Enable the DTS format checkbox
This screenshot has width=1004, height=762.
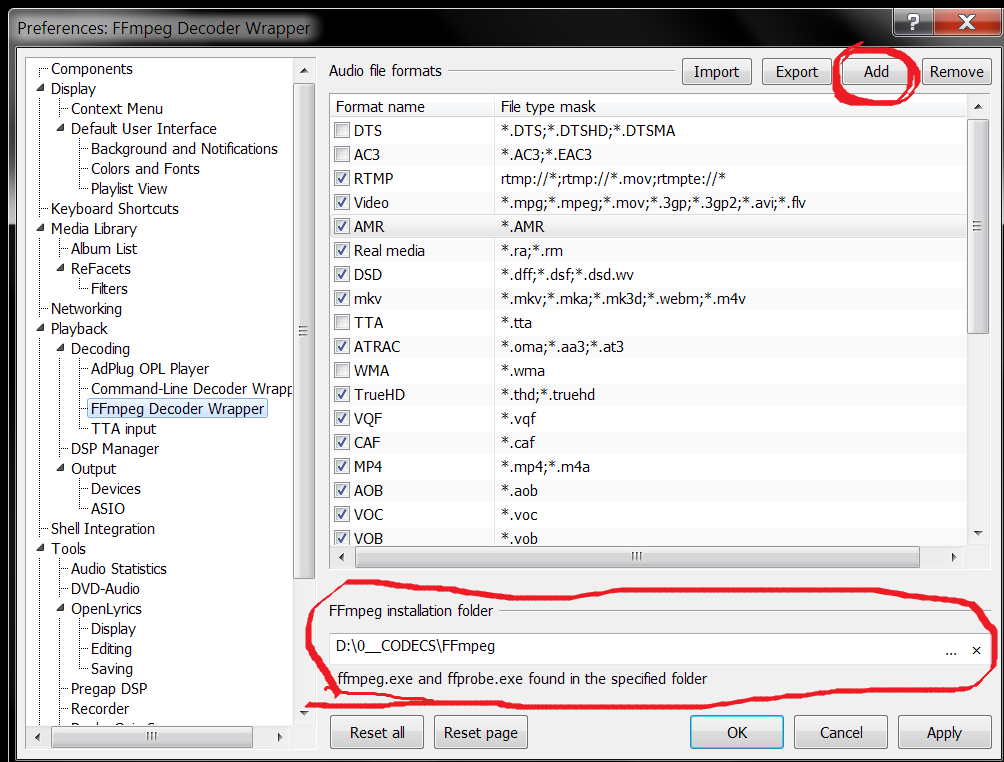343,131
